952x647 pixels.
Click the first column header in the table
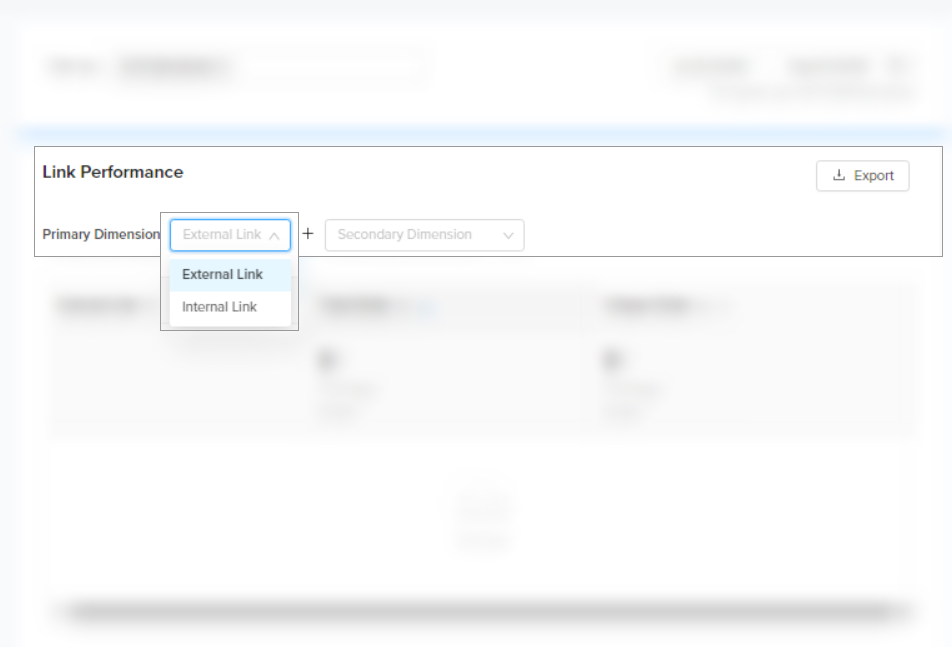(95, 307)
